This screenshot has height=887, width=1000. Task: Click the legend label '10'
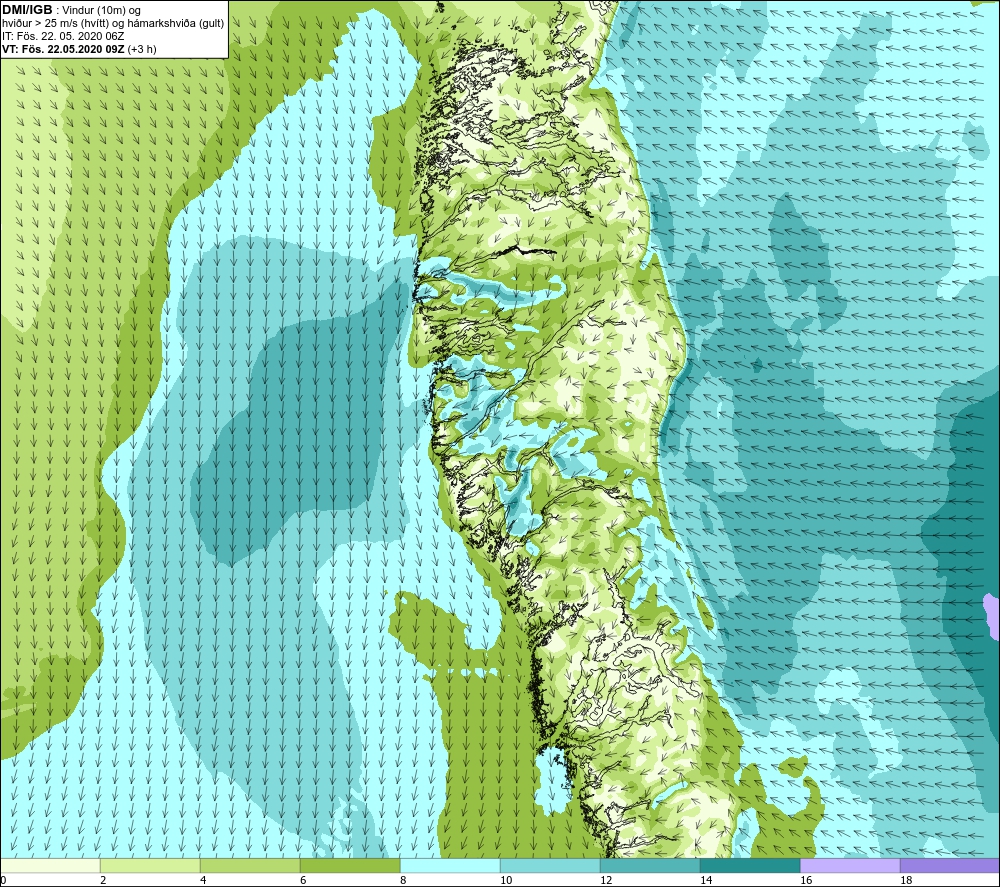click(x=505, y=880)
